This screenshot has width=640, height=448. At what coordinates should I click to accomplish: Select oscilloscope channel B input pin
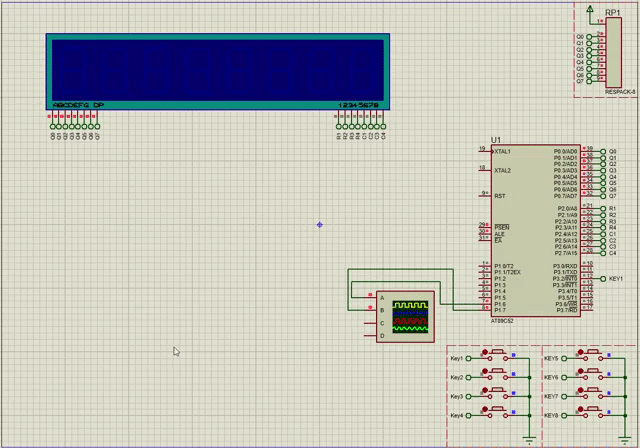tap(370, 310)
